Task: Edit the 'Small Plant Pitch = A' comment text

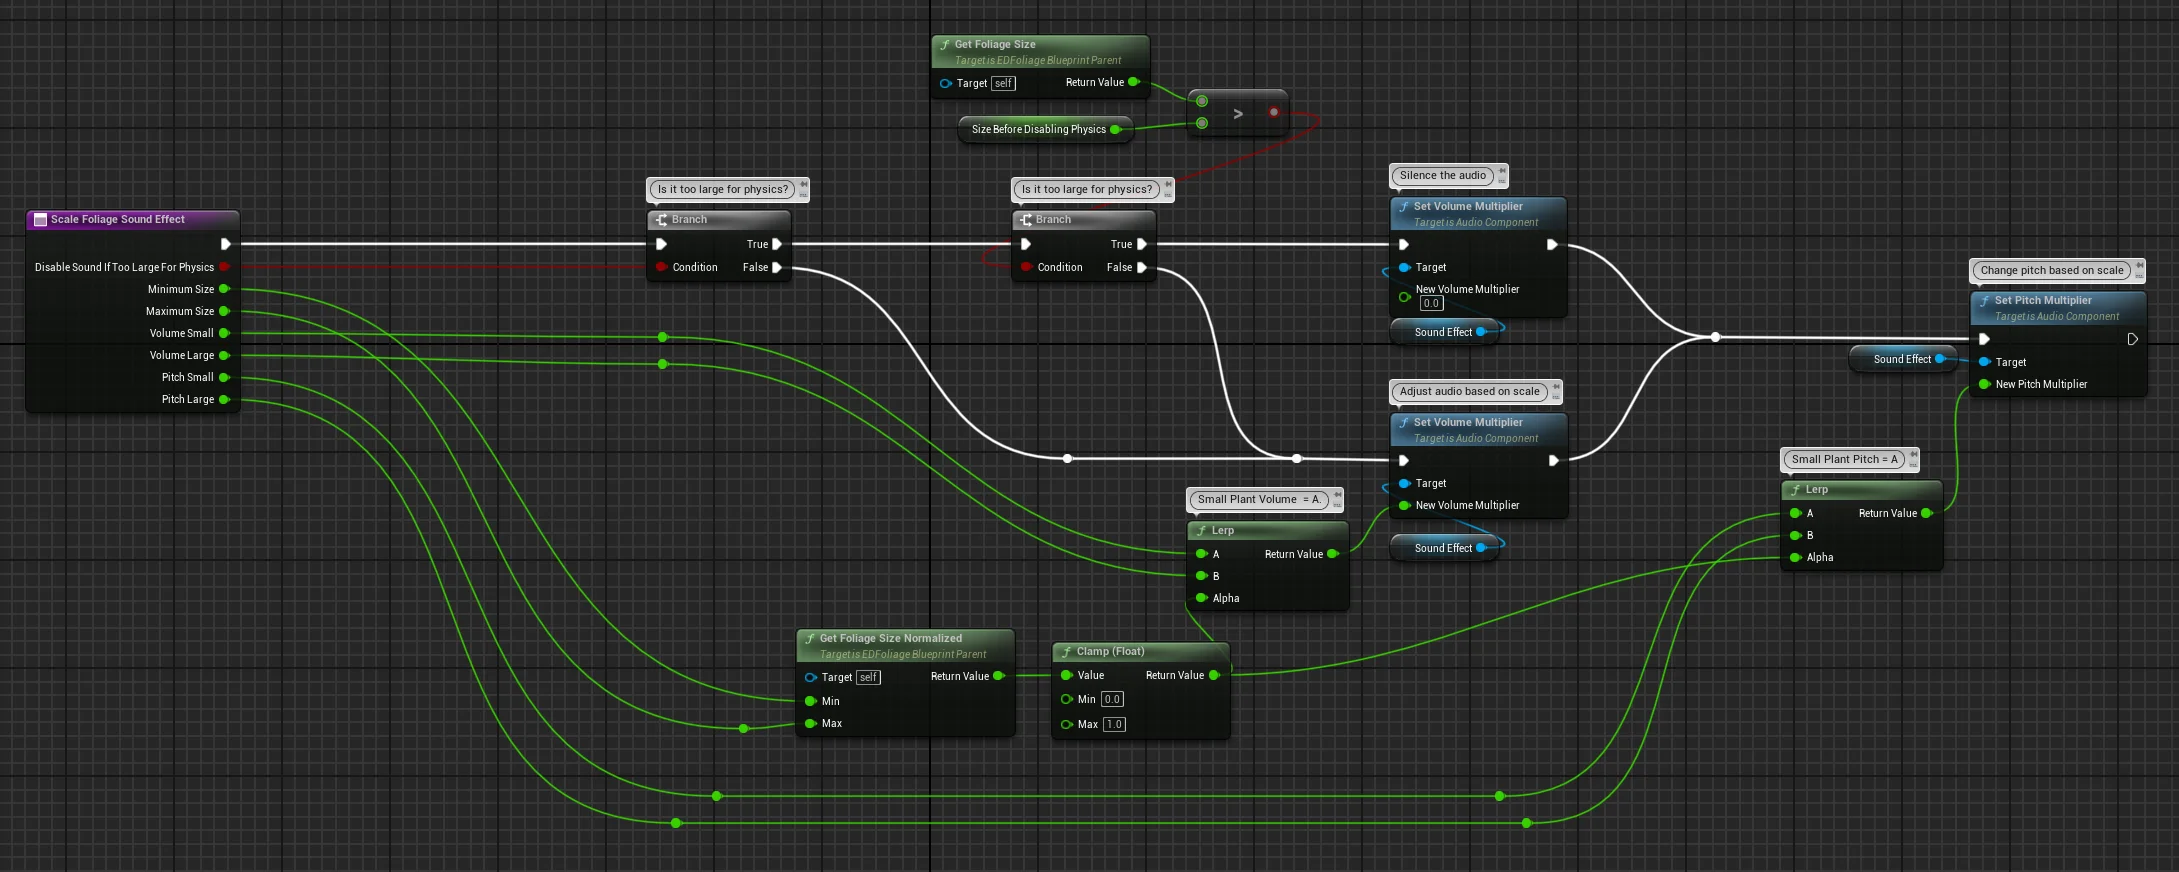Action: pyautogui.click(x=1844, y=460)
